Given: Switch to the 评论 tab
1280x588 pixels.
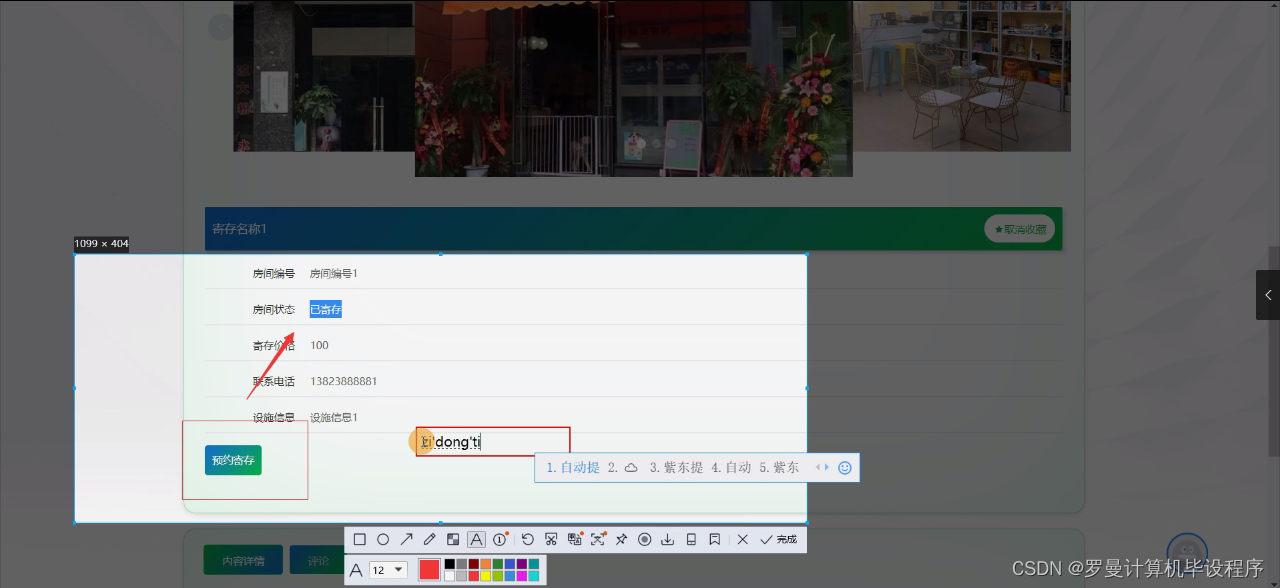Looking at the screenshot, I should [318, 560].
